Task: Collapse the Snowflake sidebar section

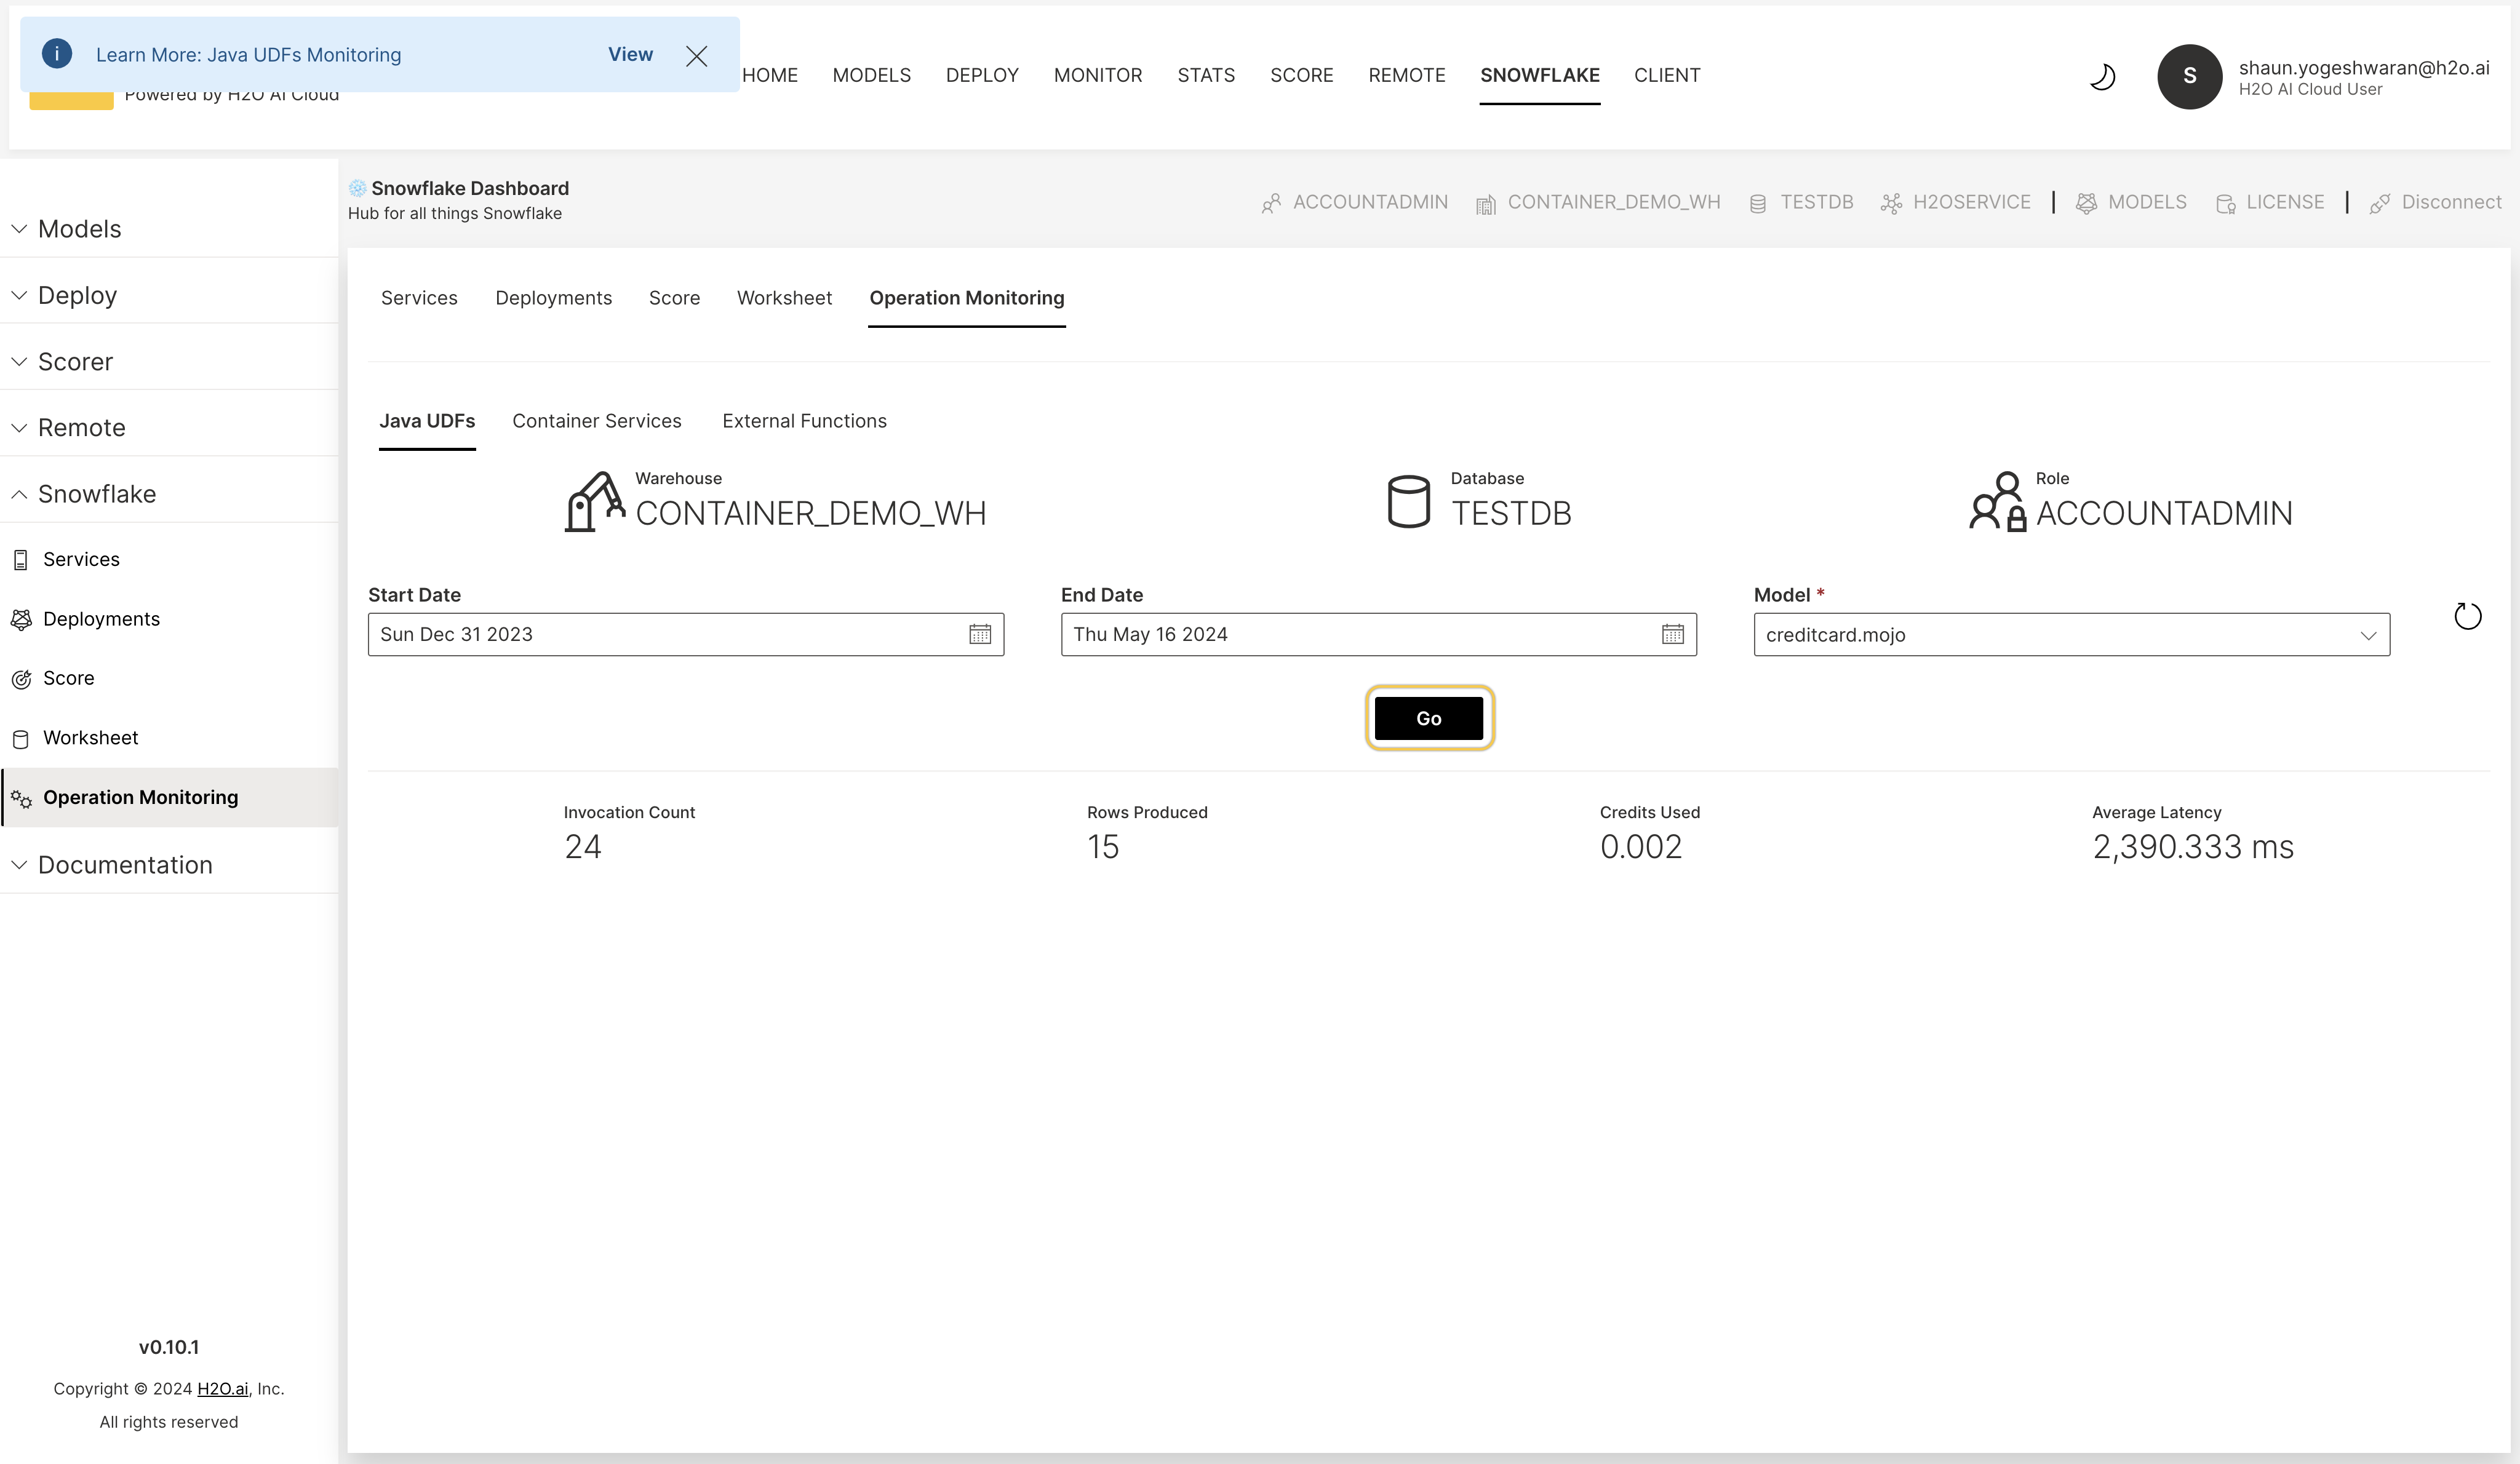Action: (x=96, y=494)
